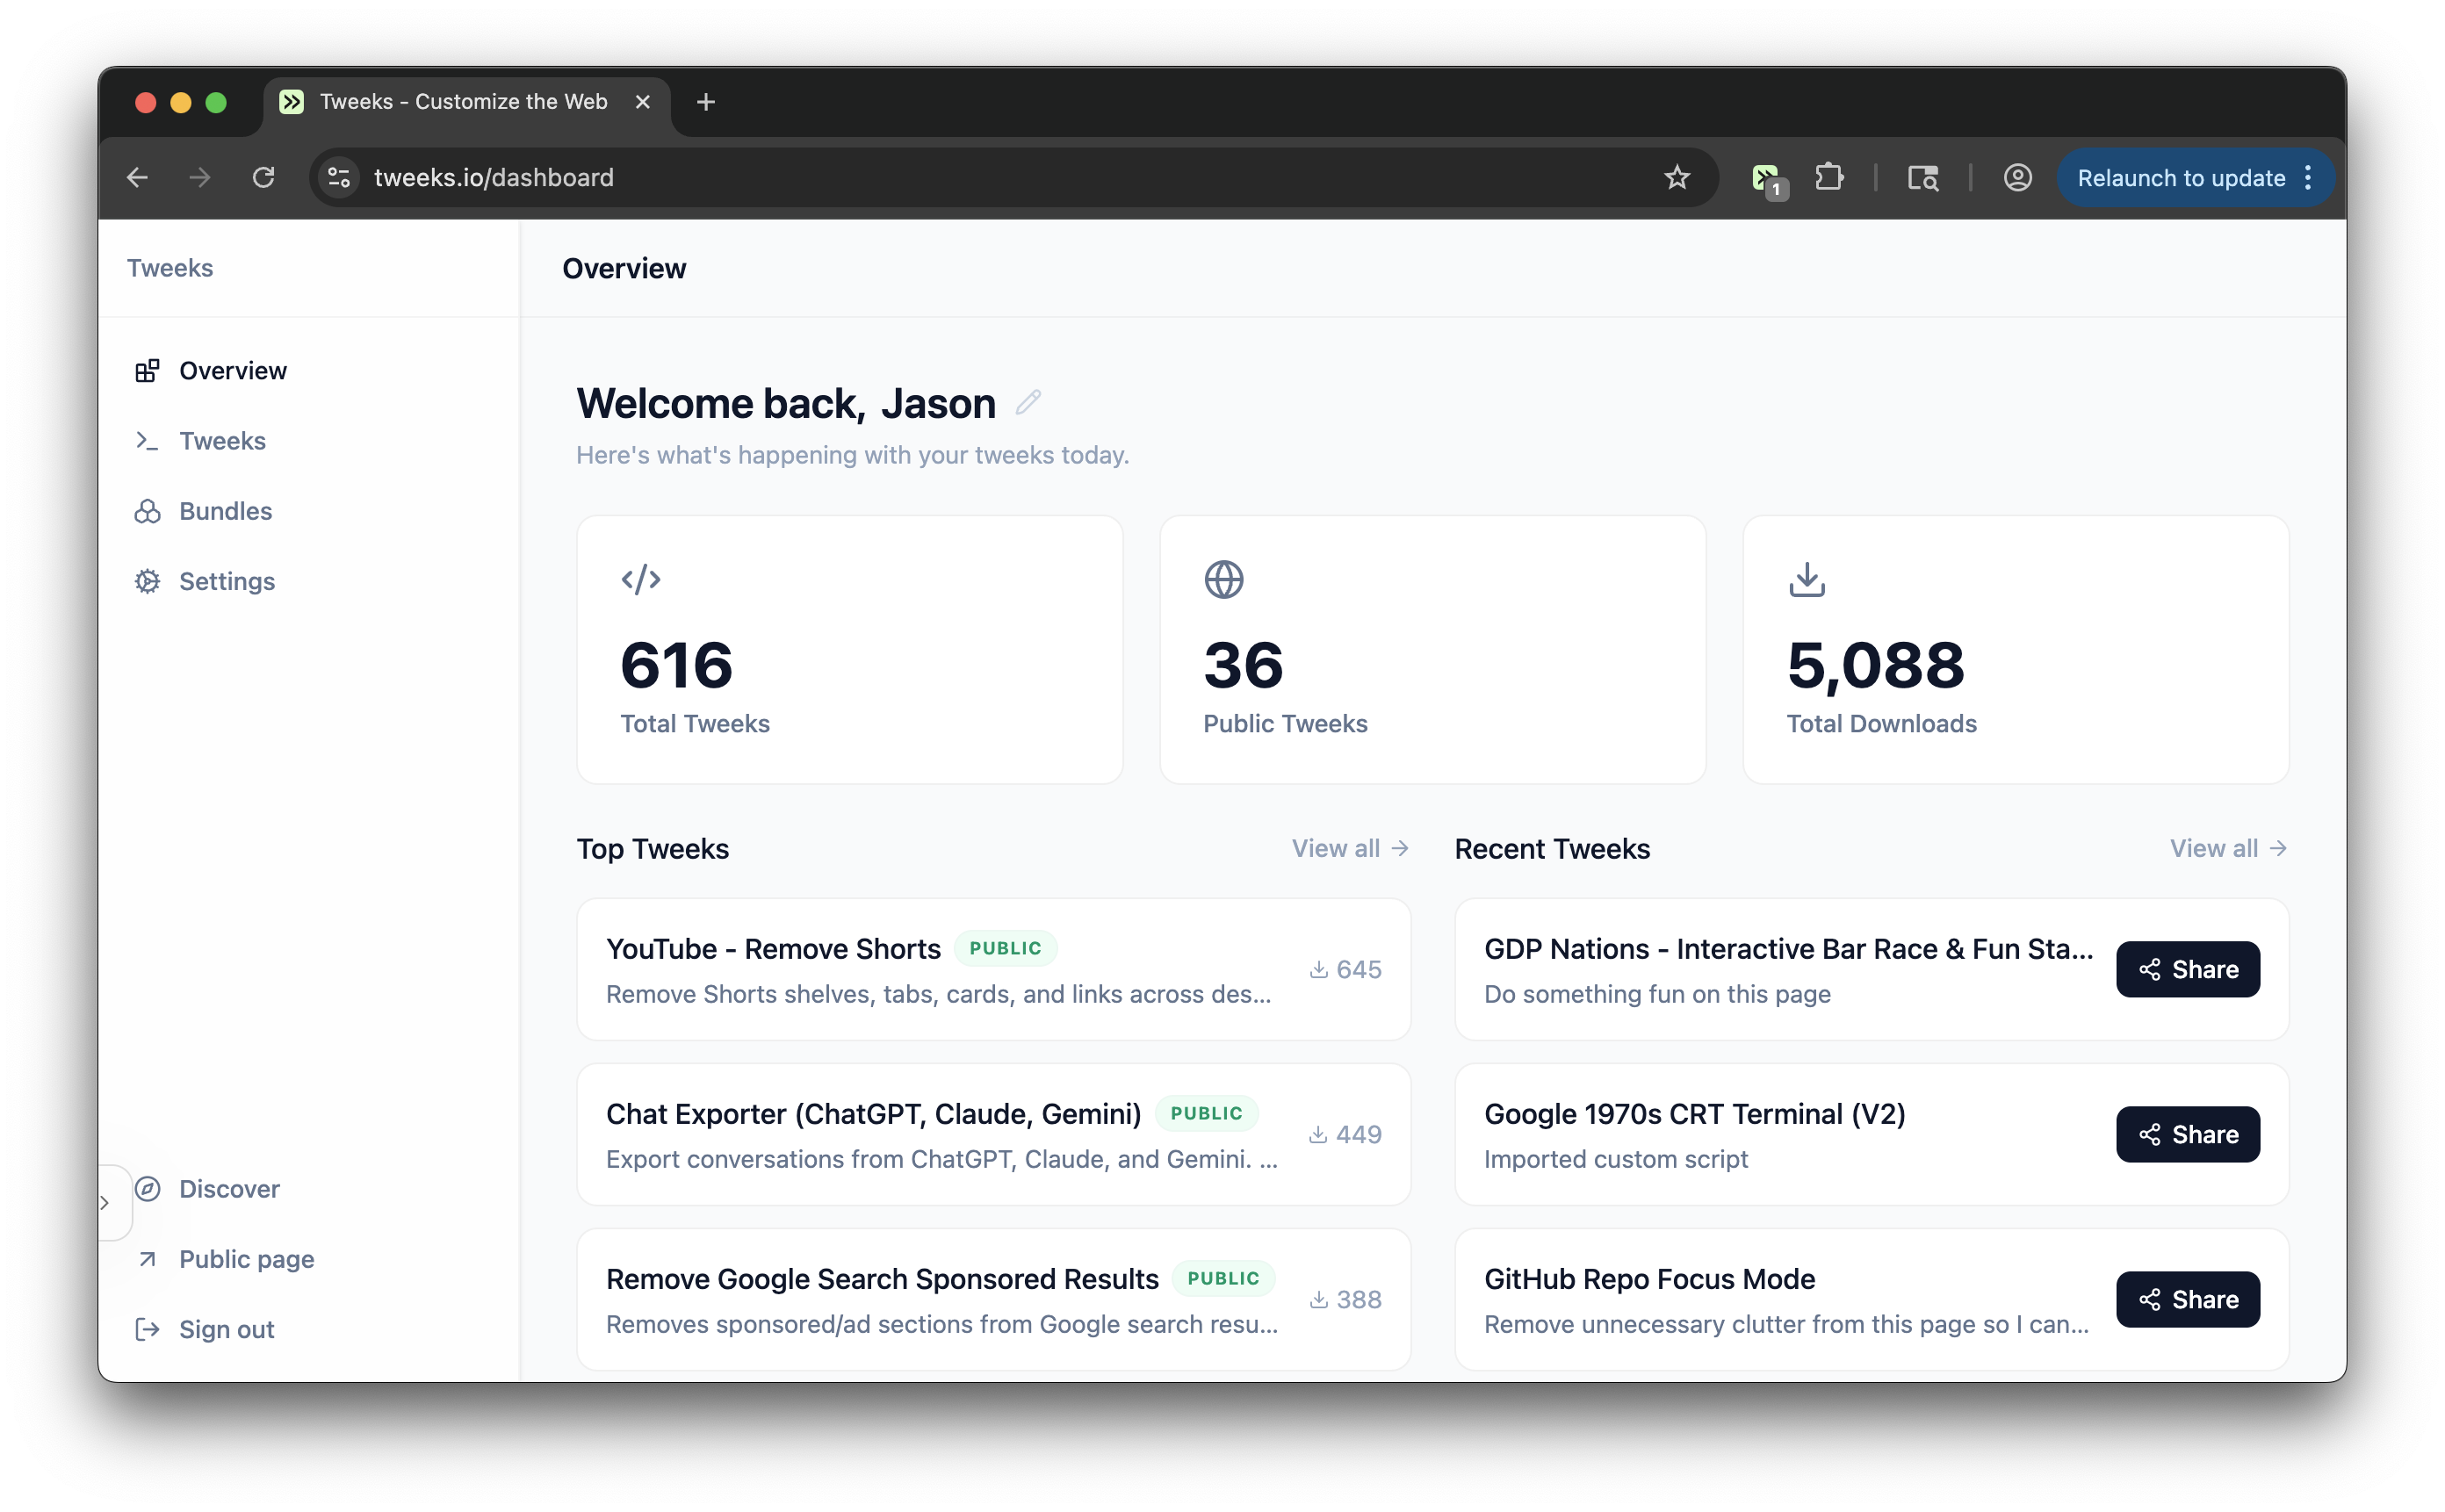Click the download icon on YouTube - Remove Shorts card
2445x1512 pixels.
[x=1318, y=969]
